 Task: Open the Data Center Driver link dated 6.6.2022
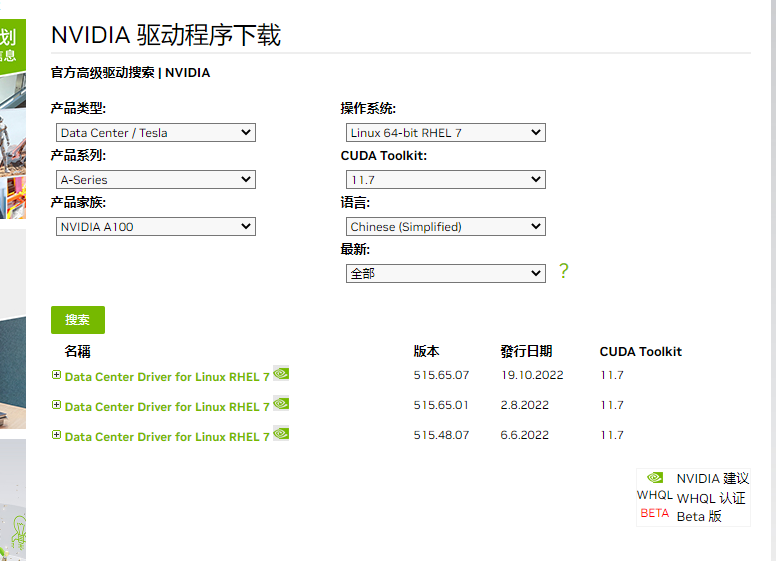point(167,437)
